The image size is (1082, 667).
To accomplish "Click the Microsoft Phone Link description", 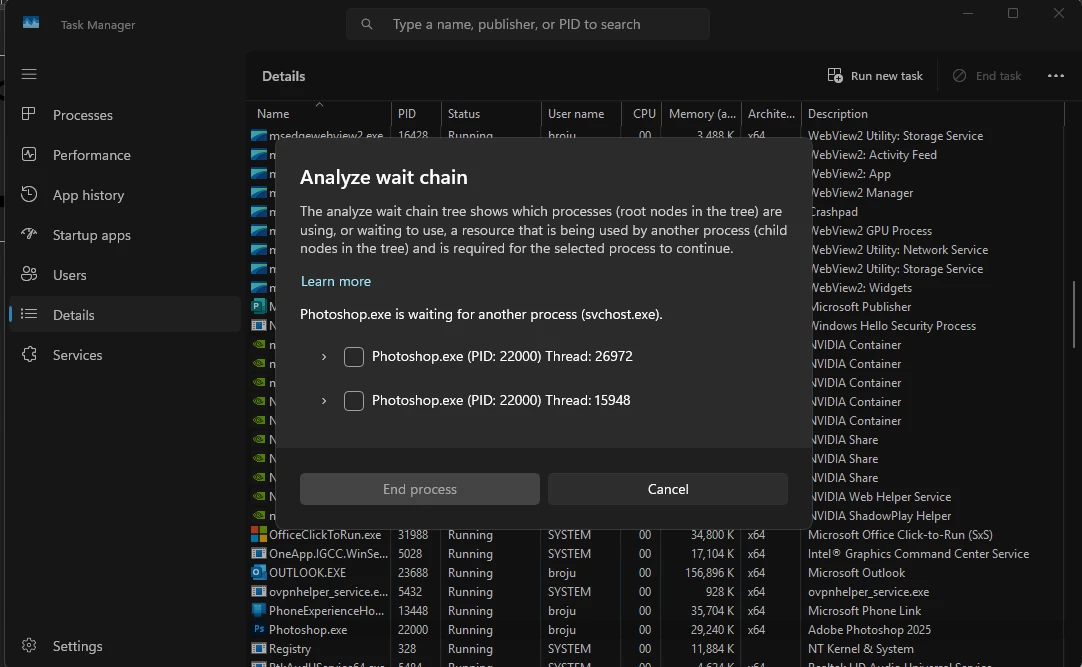I will coord(865,610).
